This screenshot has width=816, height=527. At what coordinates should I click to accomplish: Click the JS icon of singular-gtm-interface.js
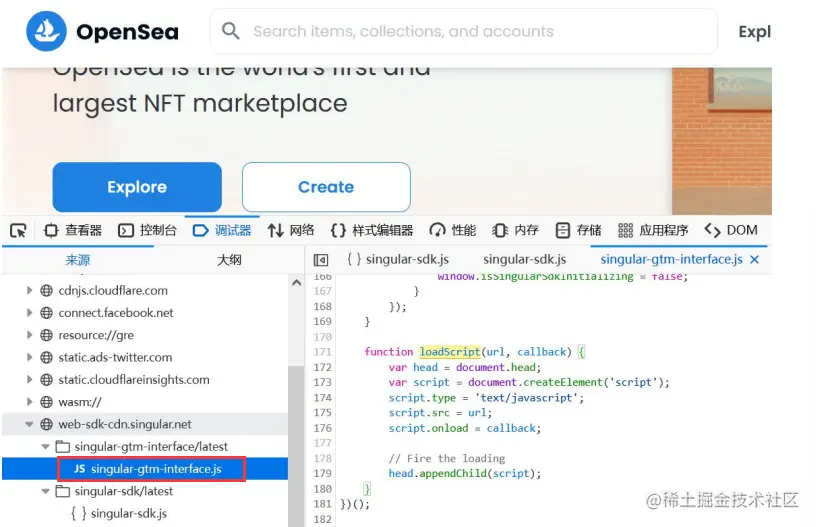pos(80,469)
